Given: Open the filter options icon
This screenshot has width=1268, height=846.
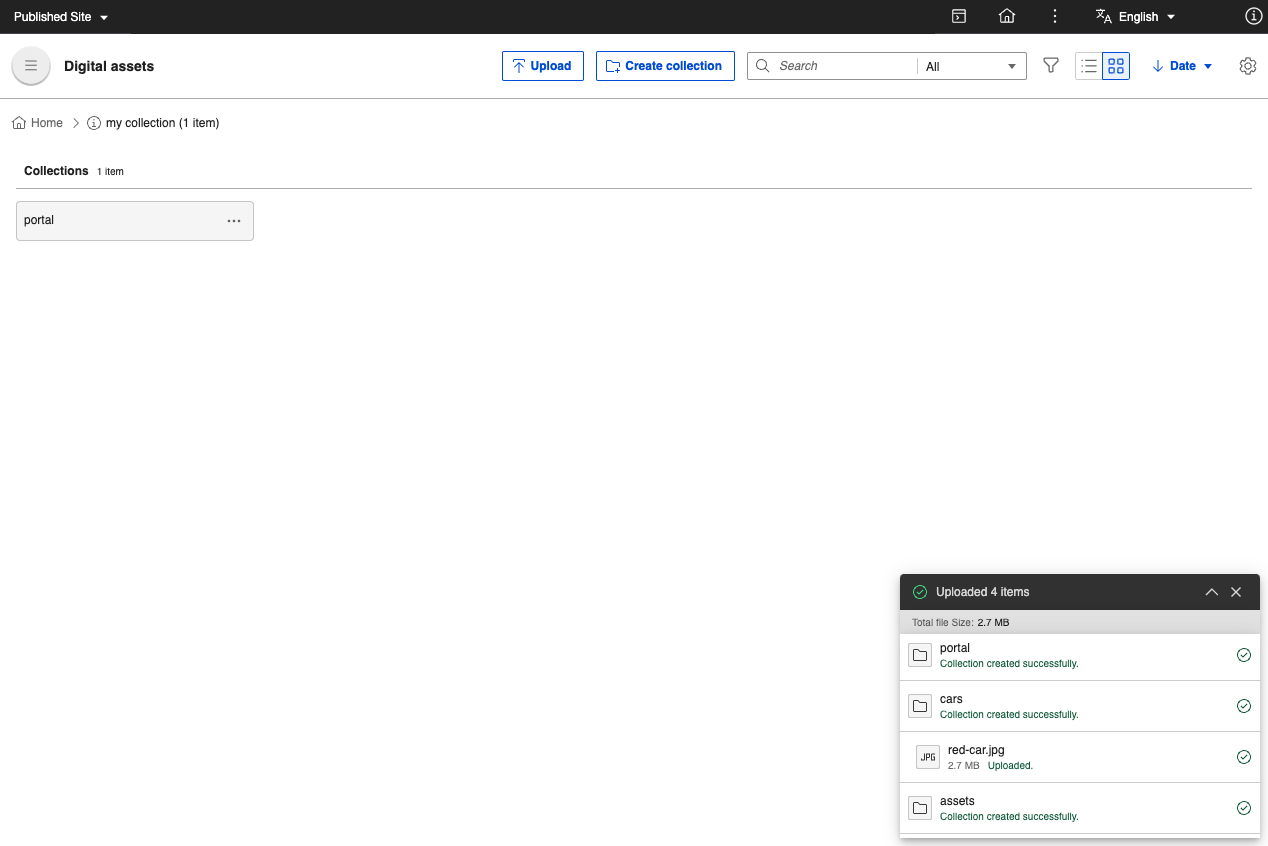Looking at the screenshot, I should click(1050, 65).
